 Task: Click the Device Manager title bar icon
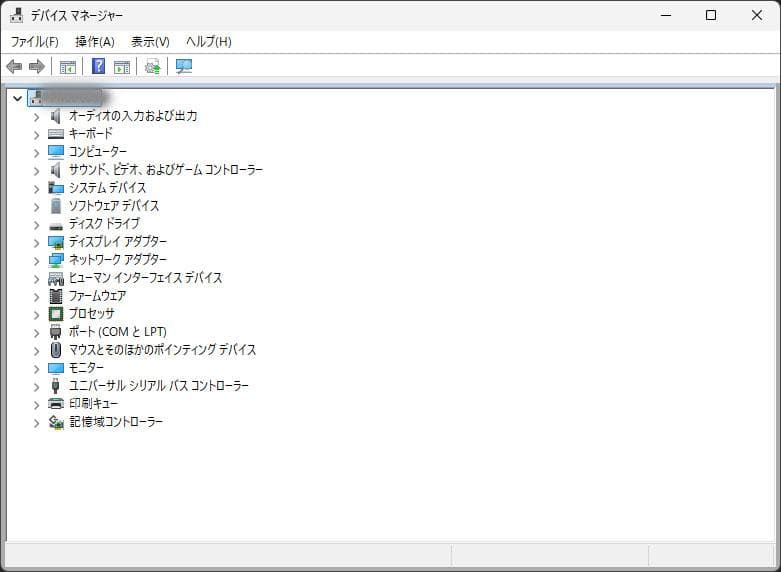(16, 15)
